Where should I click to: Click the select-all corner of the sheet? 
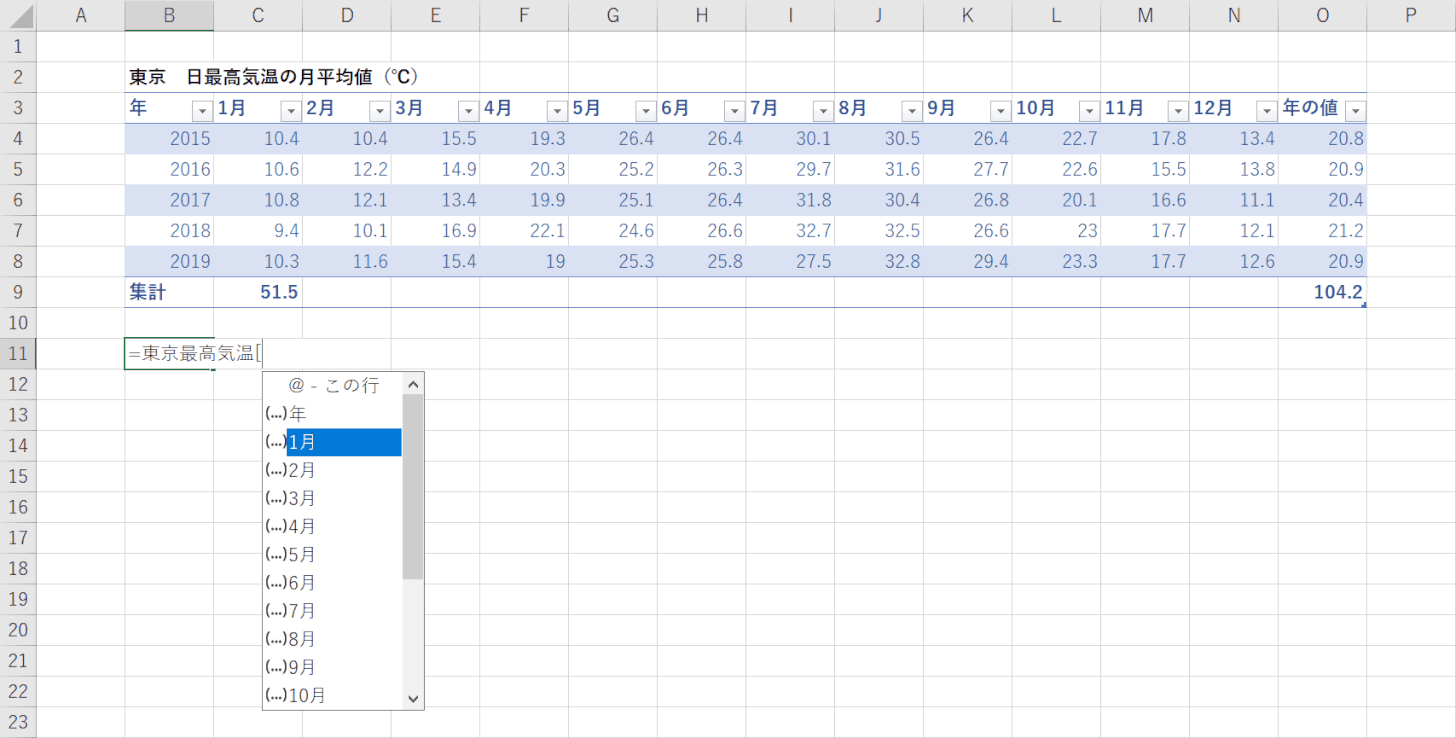click(18, 15)
